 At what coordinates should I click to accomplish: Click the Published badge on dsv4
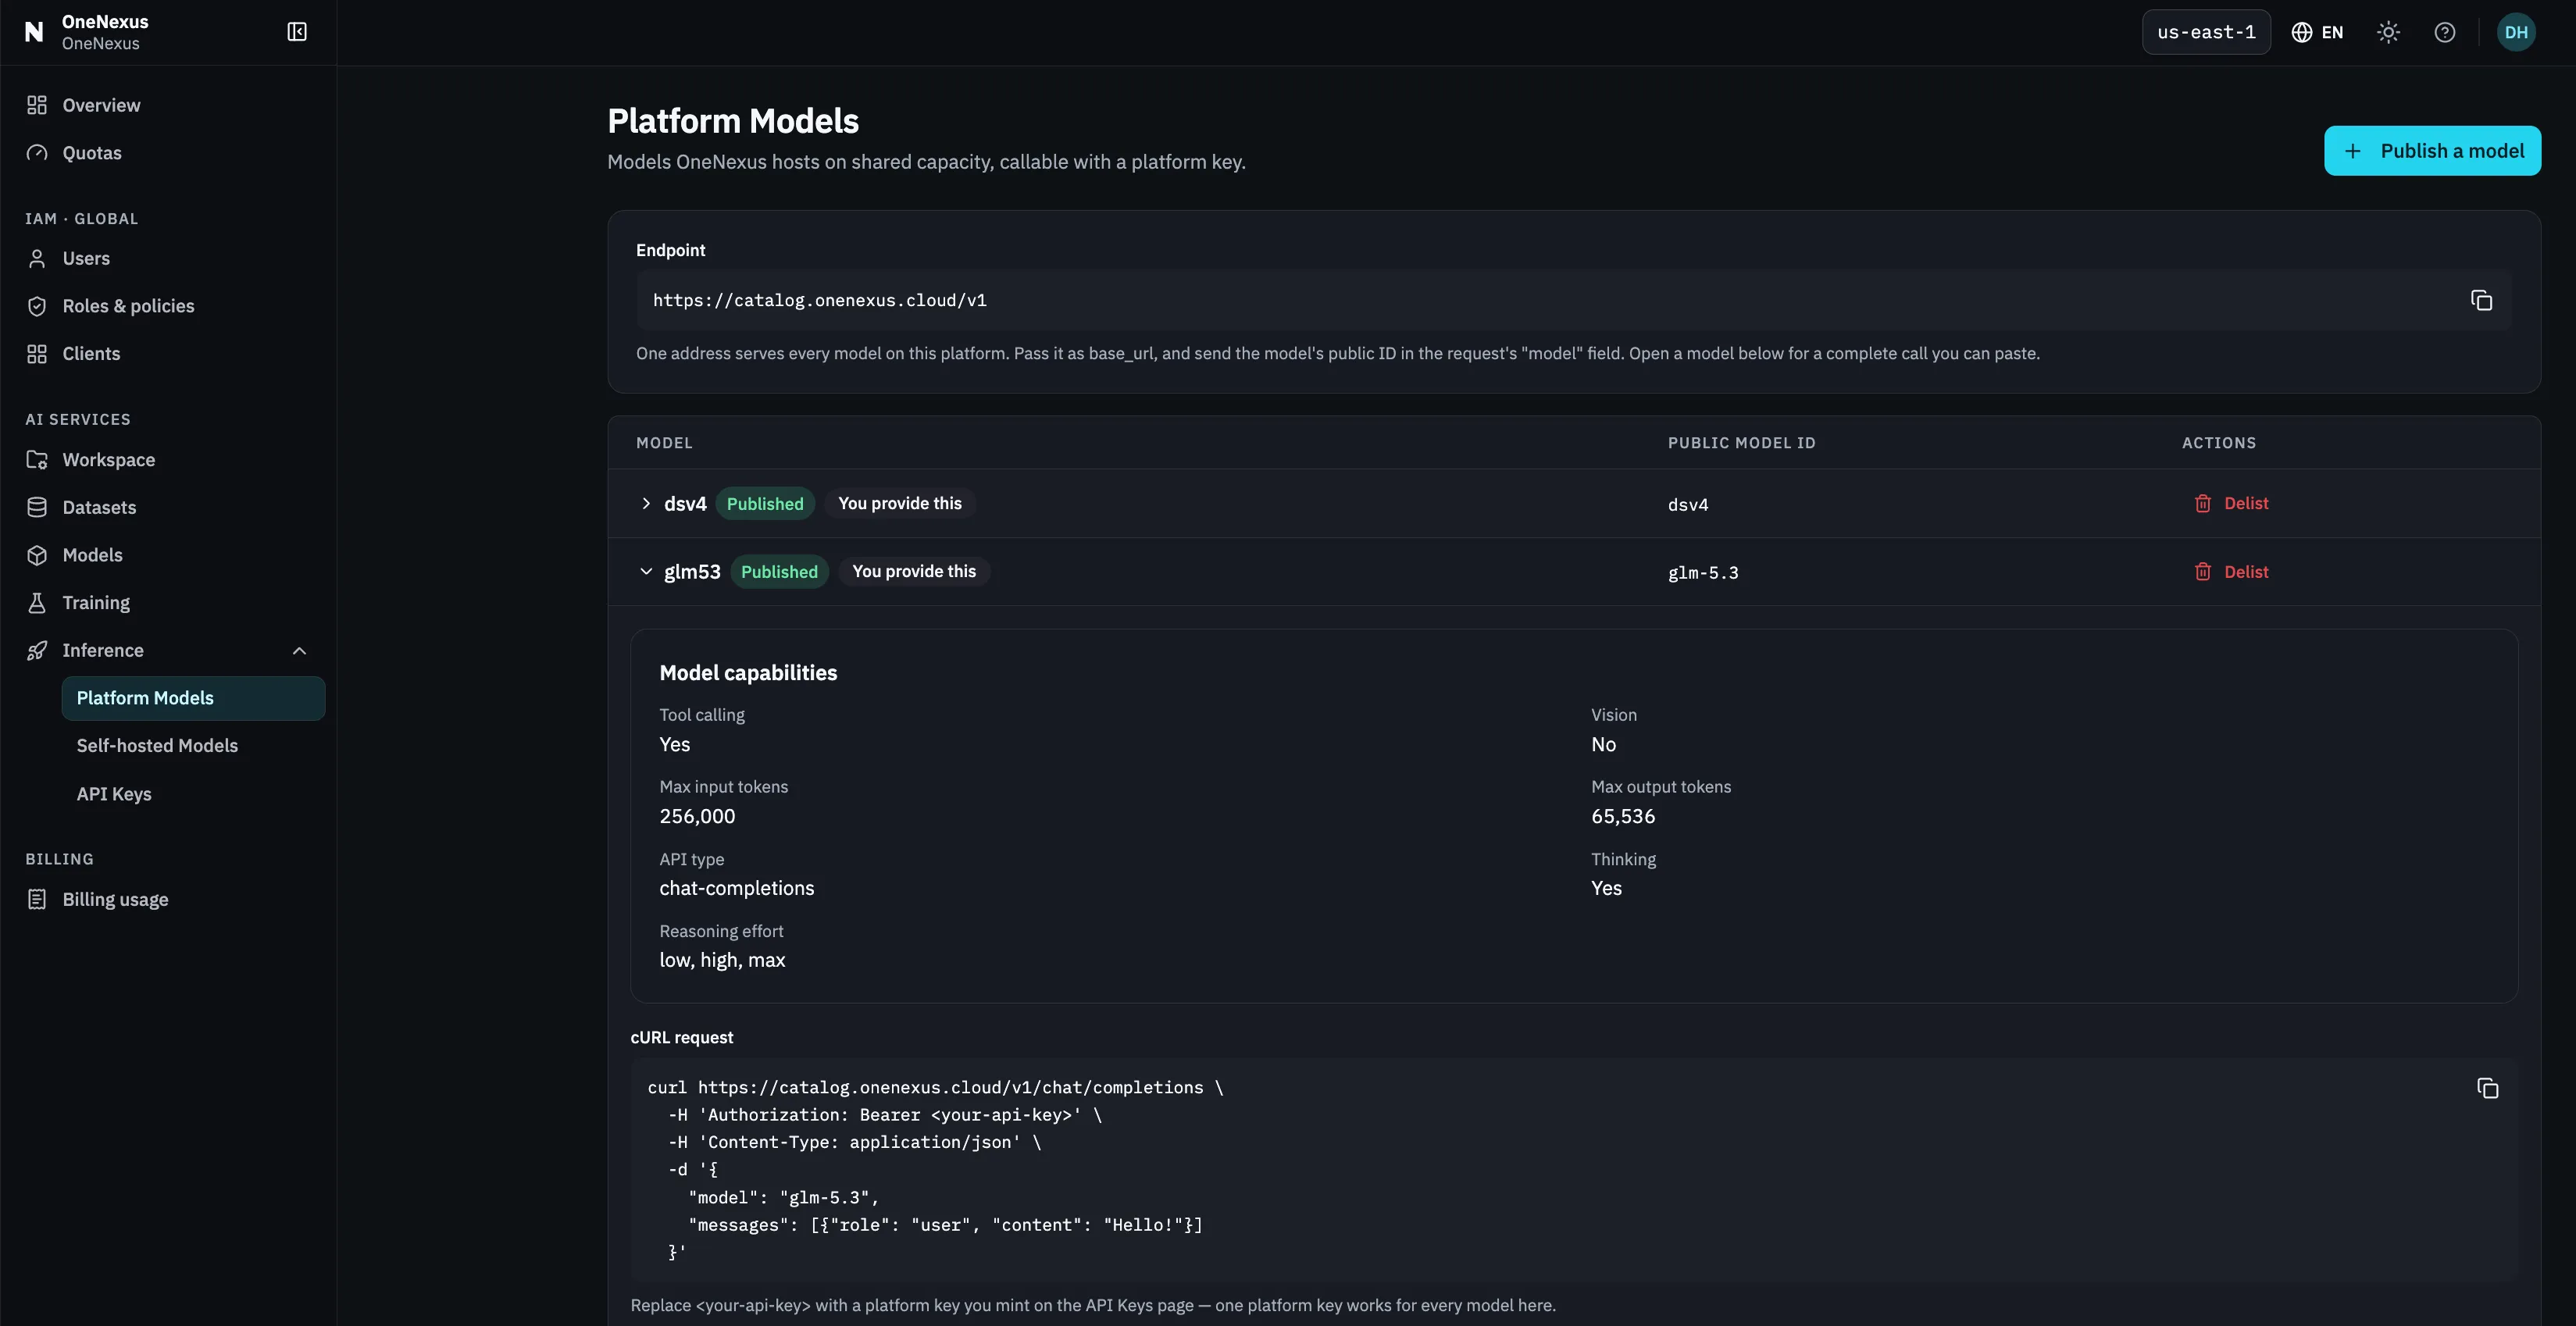click(765, 503)
